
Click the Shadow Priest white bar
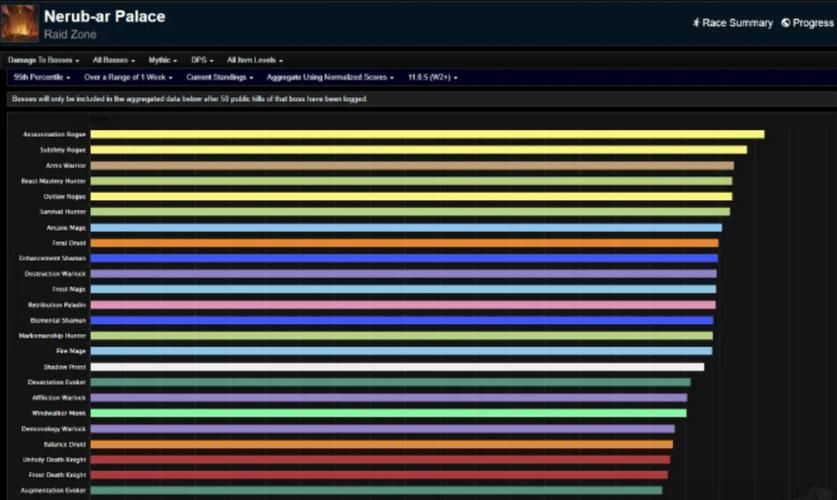click(x=397, y=367)
